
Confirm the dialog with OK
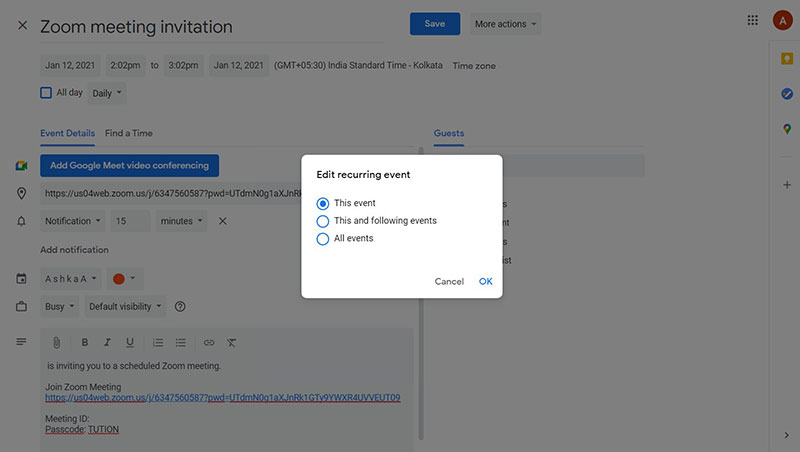pyautogui.click(x=485, y=282)
